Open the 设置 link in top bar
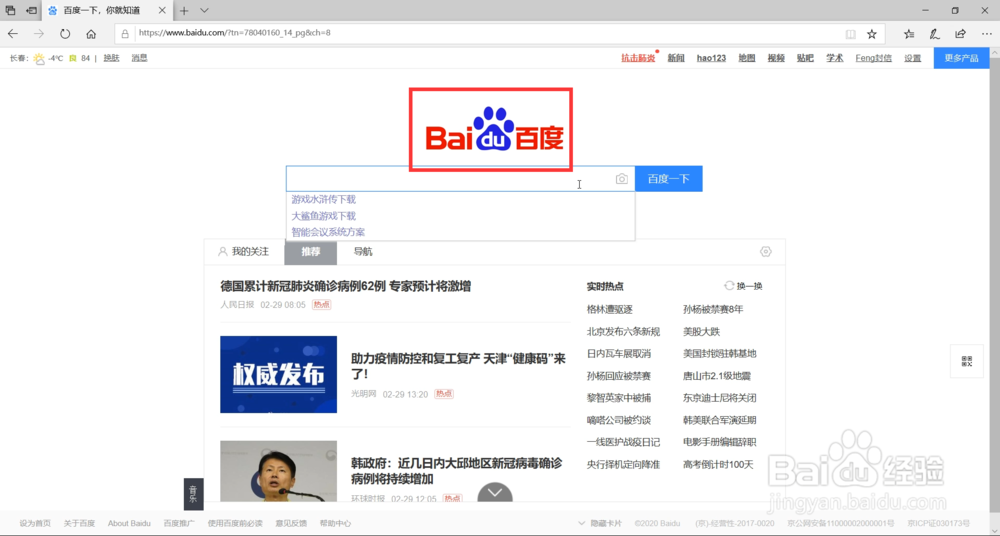Image resolution: width=1000 pixels, height=536 pixels. [x=913, y=58]
